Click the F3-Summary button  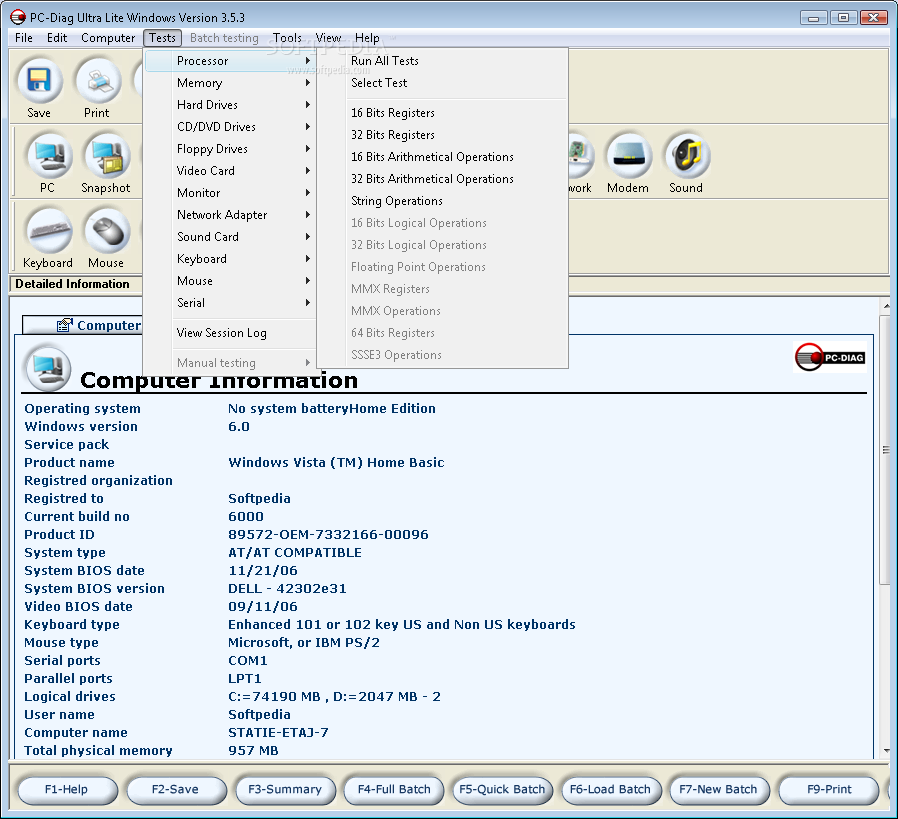[285, 790]
